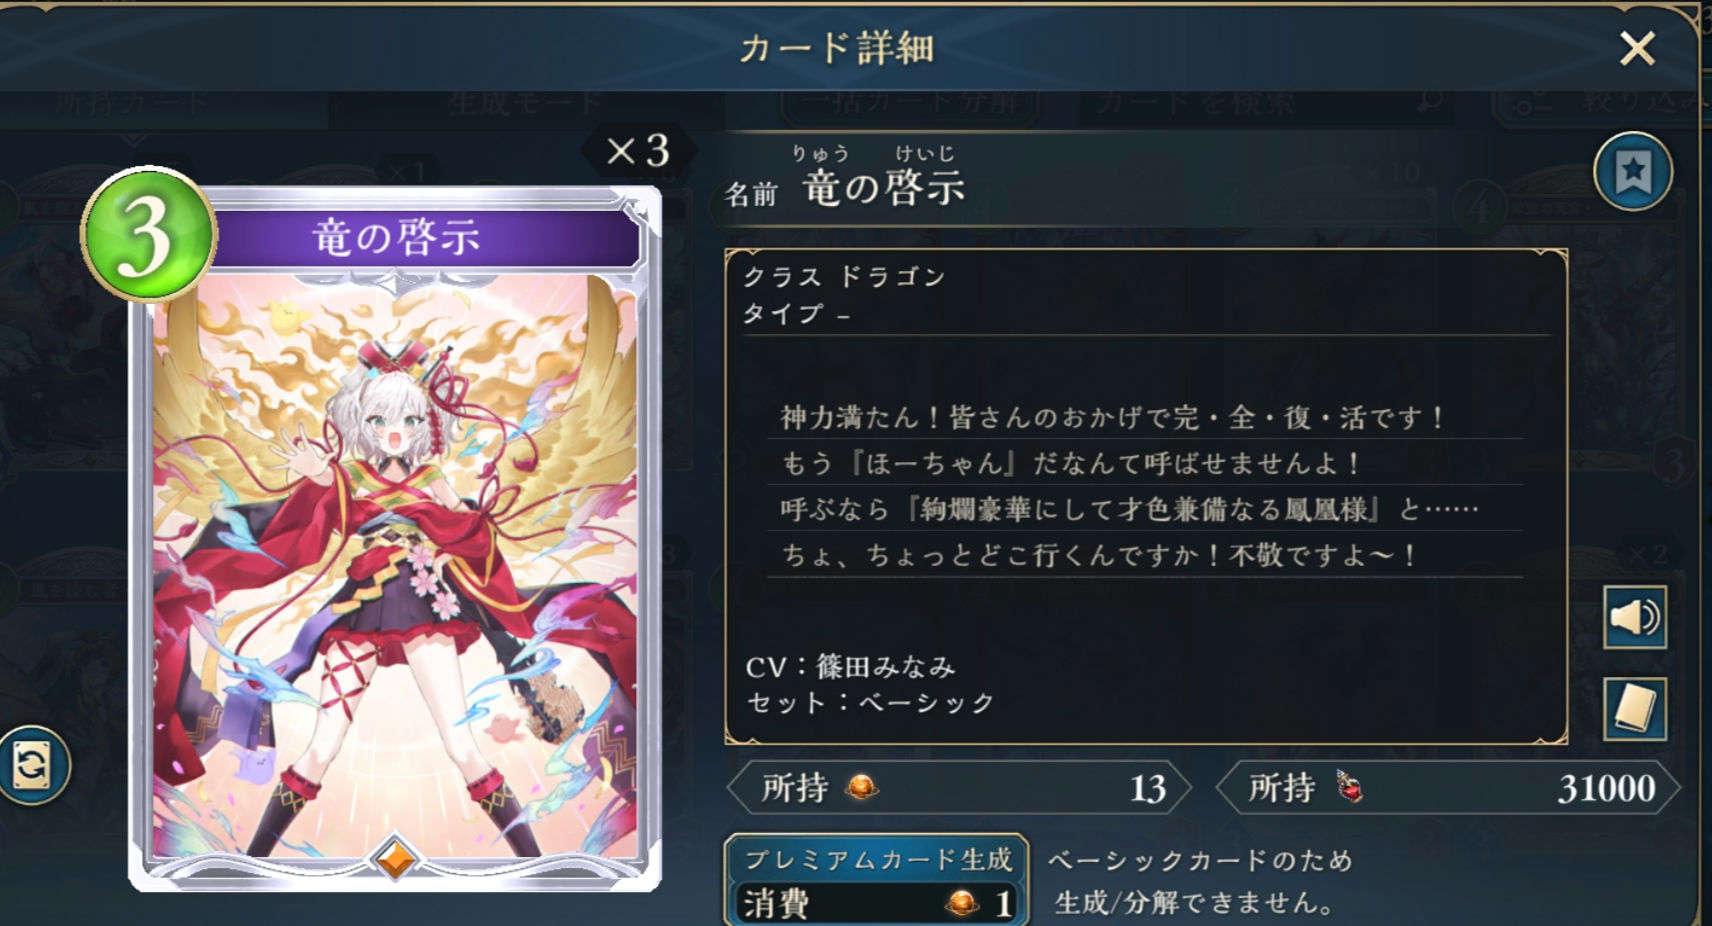This screenshot has width=1712, height=926.
Task: Click the 竜の啓示 card artwork
Action: tap(396, 565)
